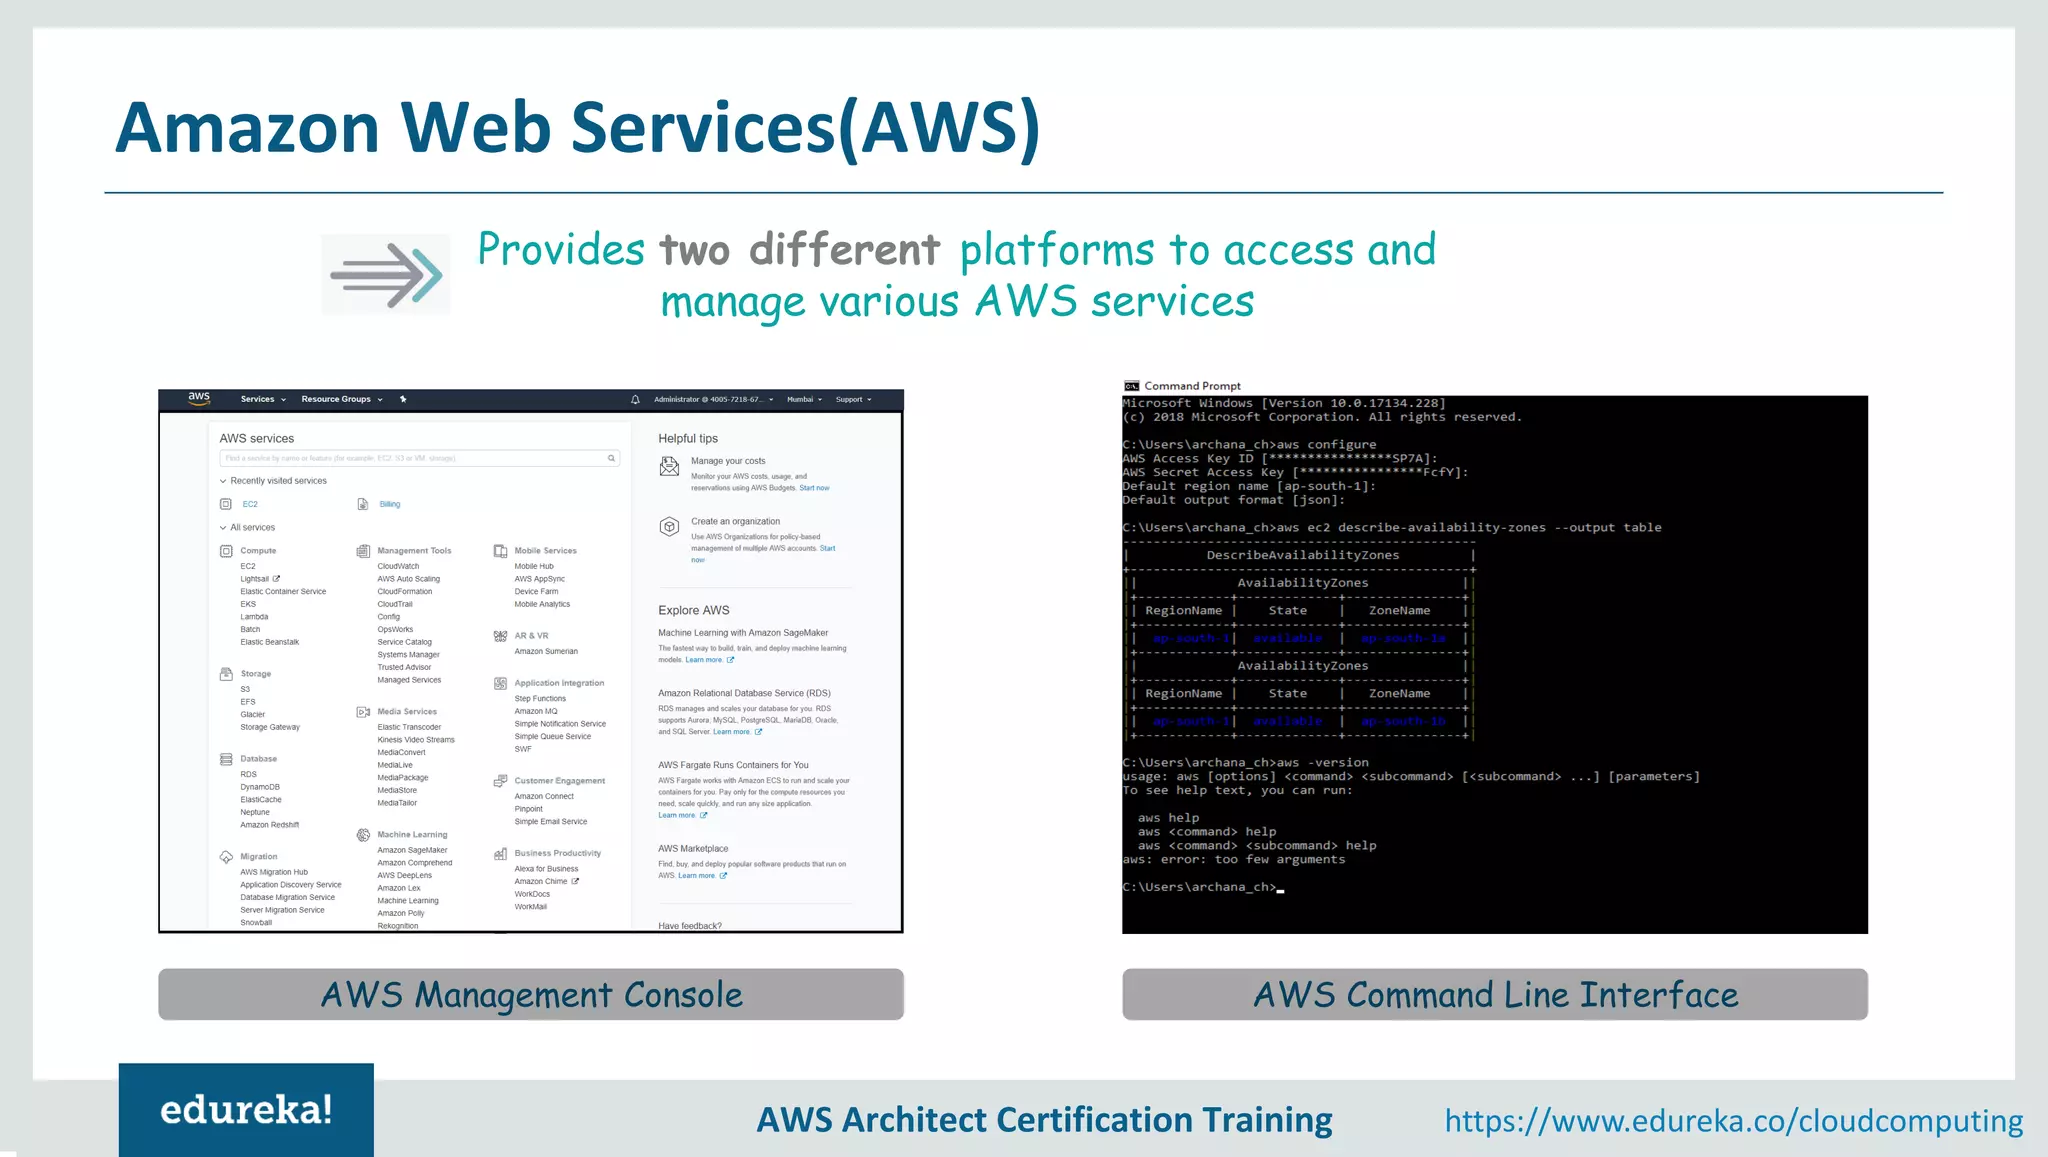The width and height of the screenshot is (2048, 1157).
Task: Click the search magnifier icon in services box
Action: pyautogui.click(x=611, y=458)
